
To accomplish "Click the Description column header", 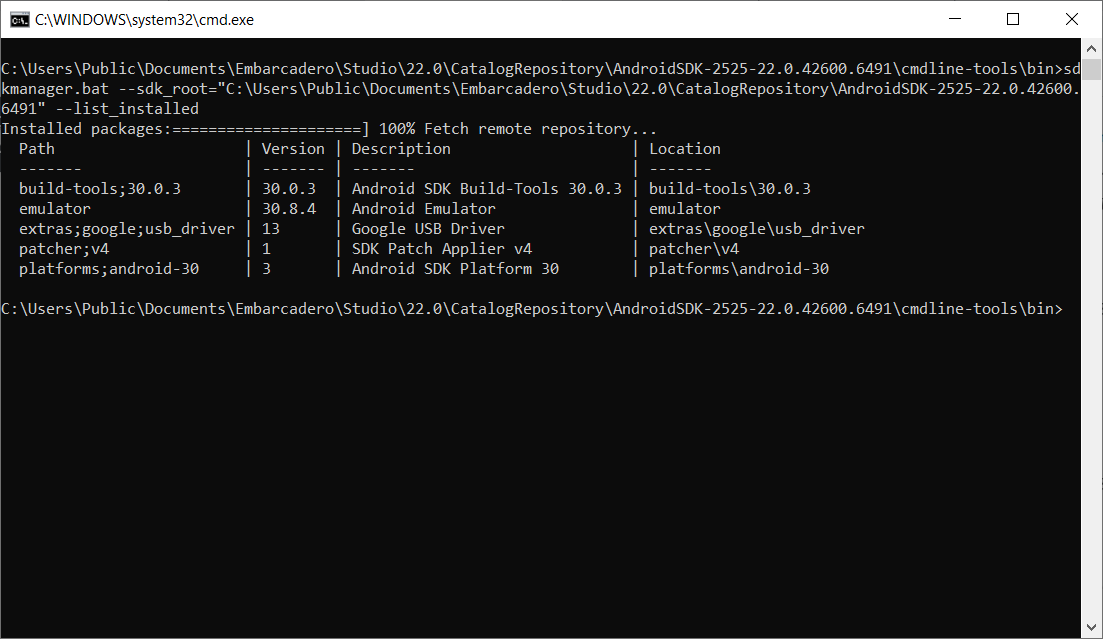I will pyautogui.click(x=401, y=149).
